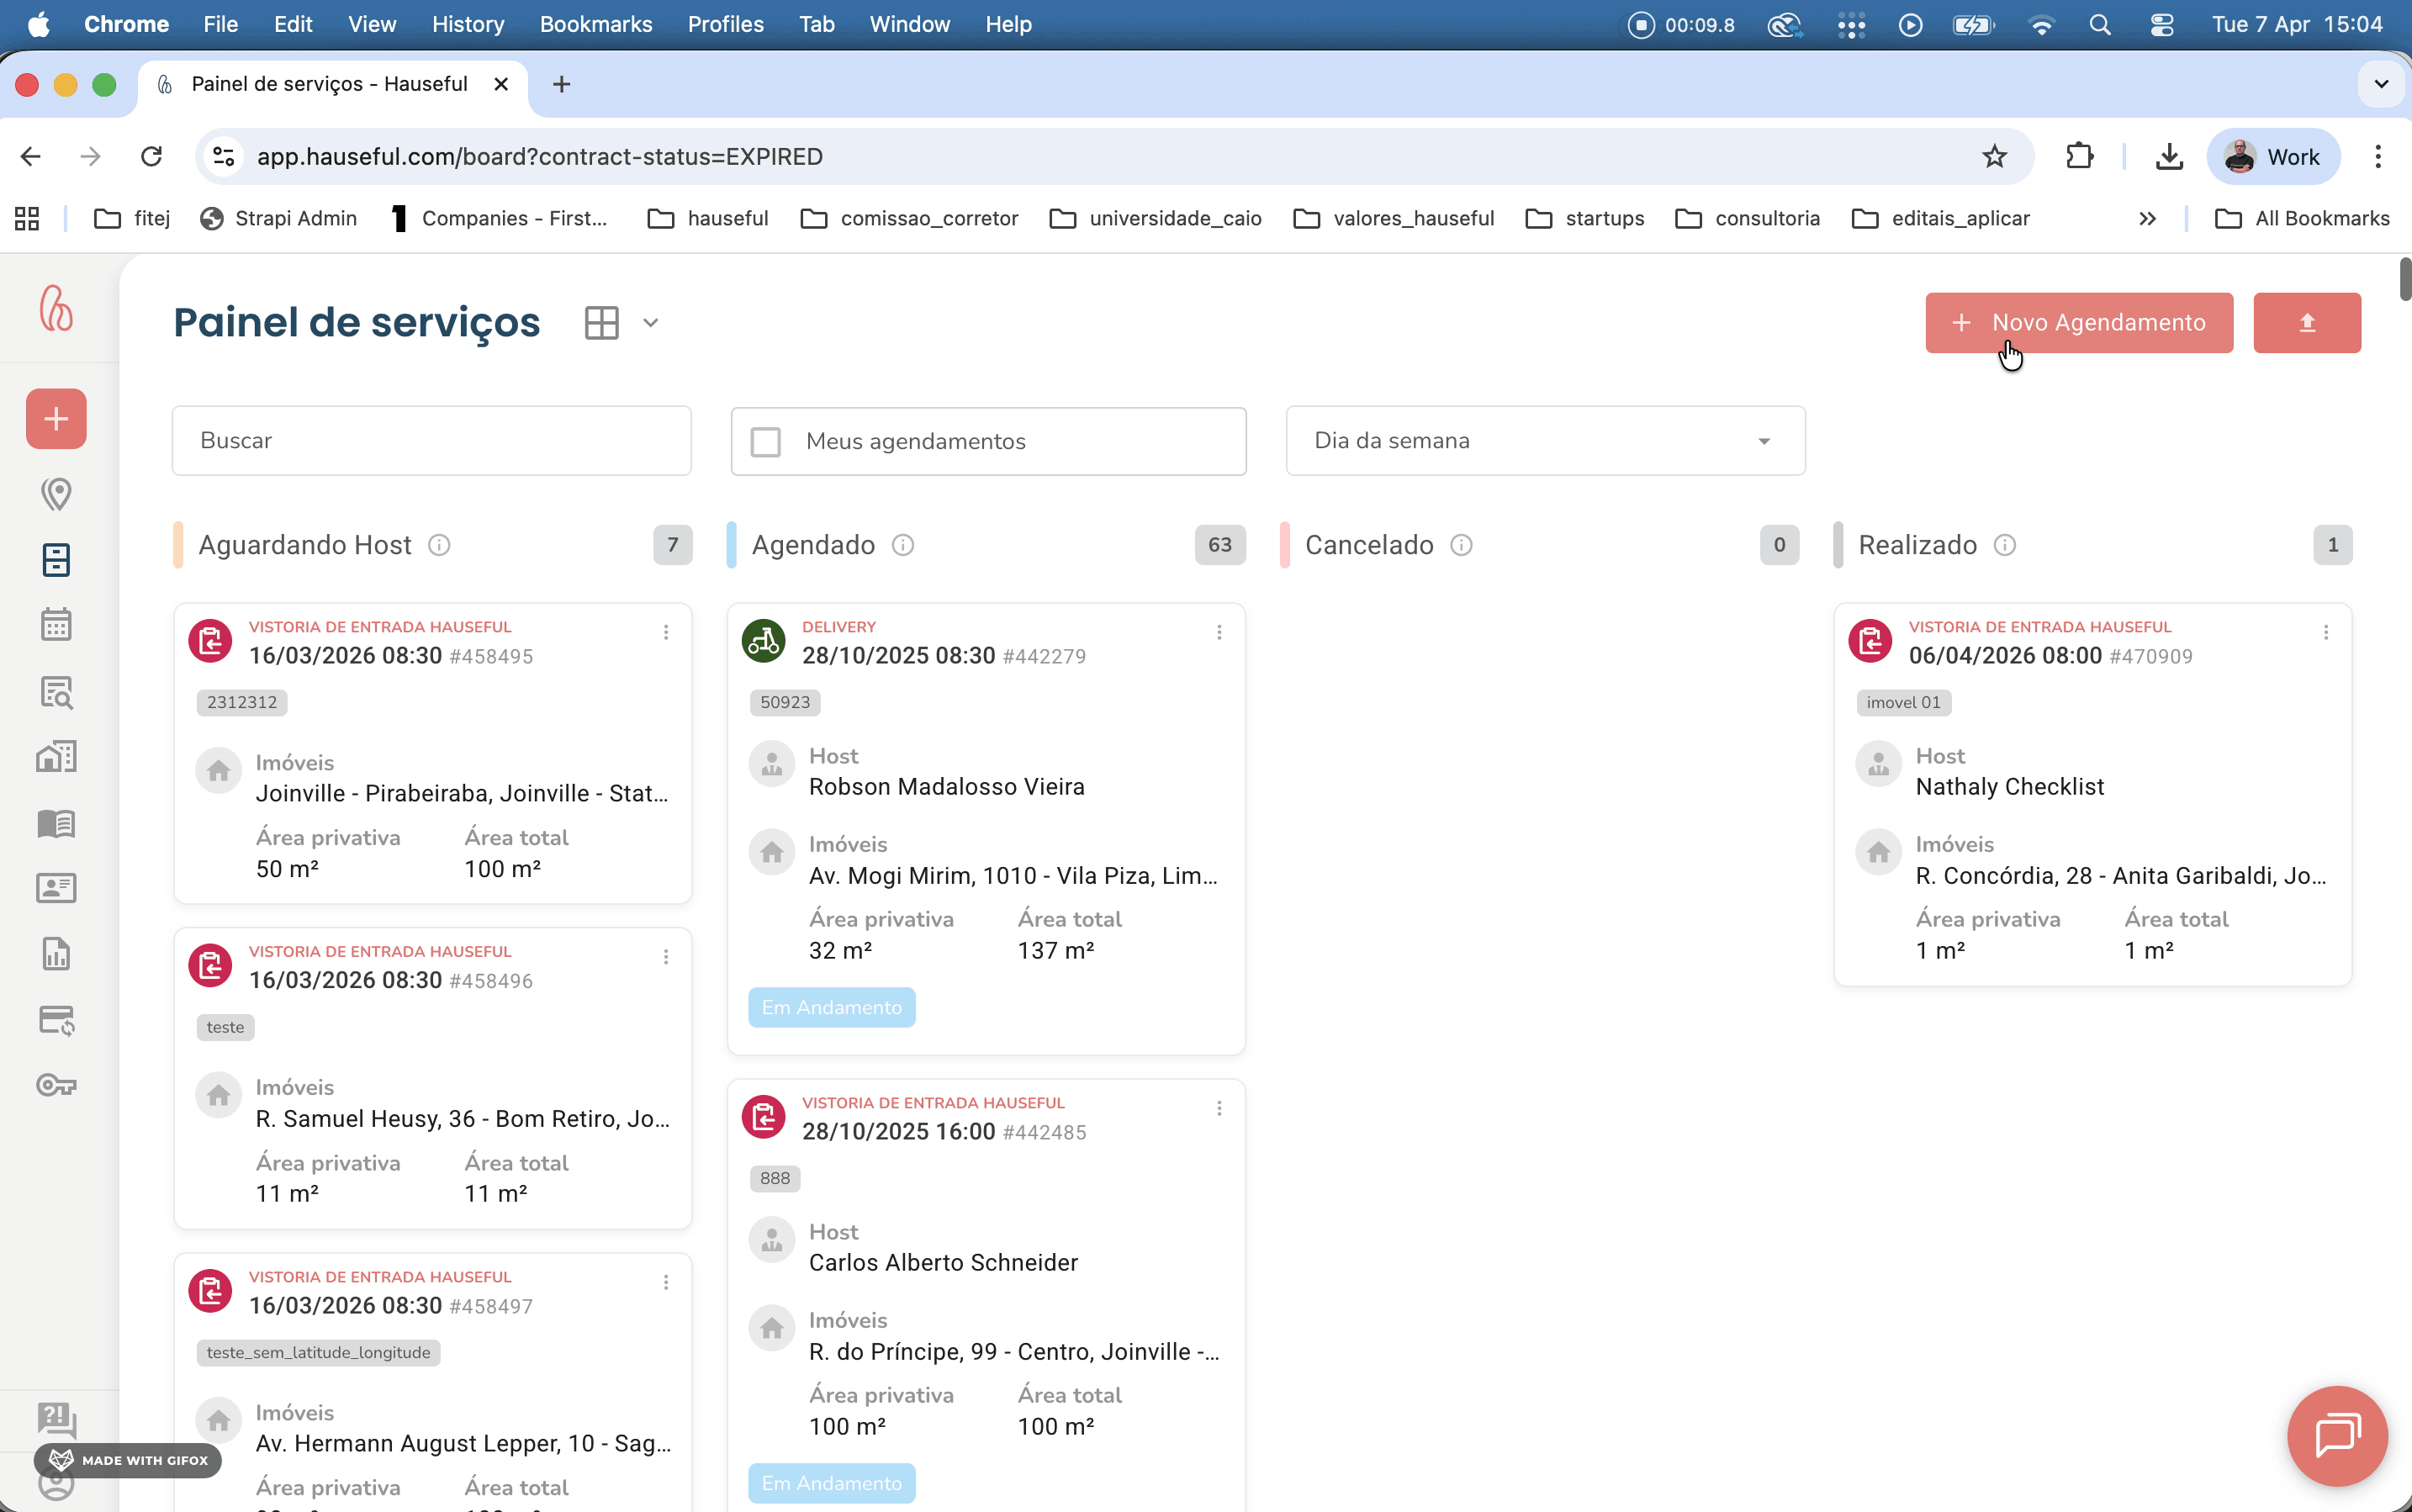The width and height of the screenshot is (2412, 1512).
Task: Click info icon beside Cancelado
Action: point(1460,545)
